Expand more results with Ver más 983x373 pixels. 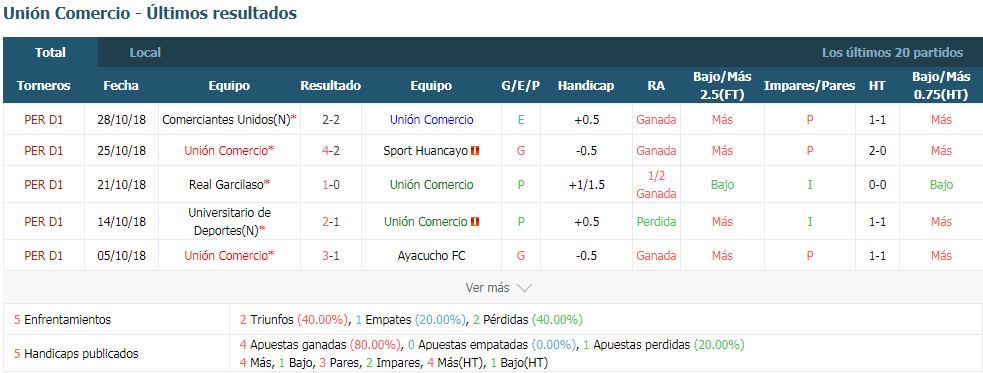[x=498, y=288]
